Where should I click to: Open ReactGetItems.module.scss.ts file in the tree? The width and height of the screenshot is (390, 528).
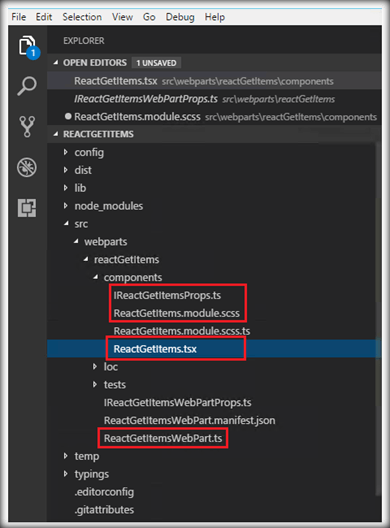click(x=182, y=331)
